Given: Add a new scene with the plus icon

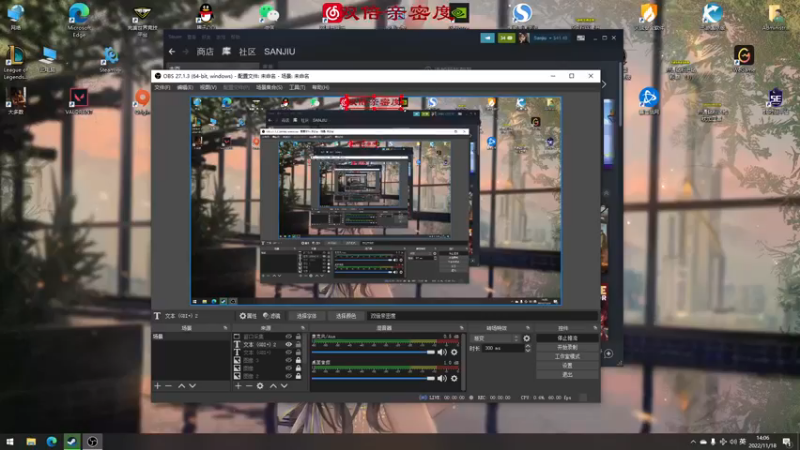Looking at the screenshot, I should 158,386.
